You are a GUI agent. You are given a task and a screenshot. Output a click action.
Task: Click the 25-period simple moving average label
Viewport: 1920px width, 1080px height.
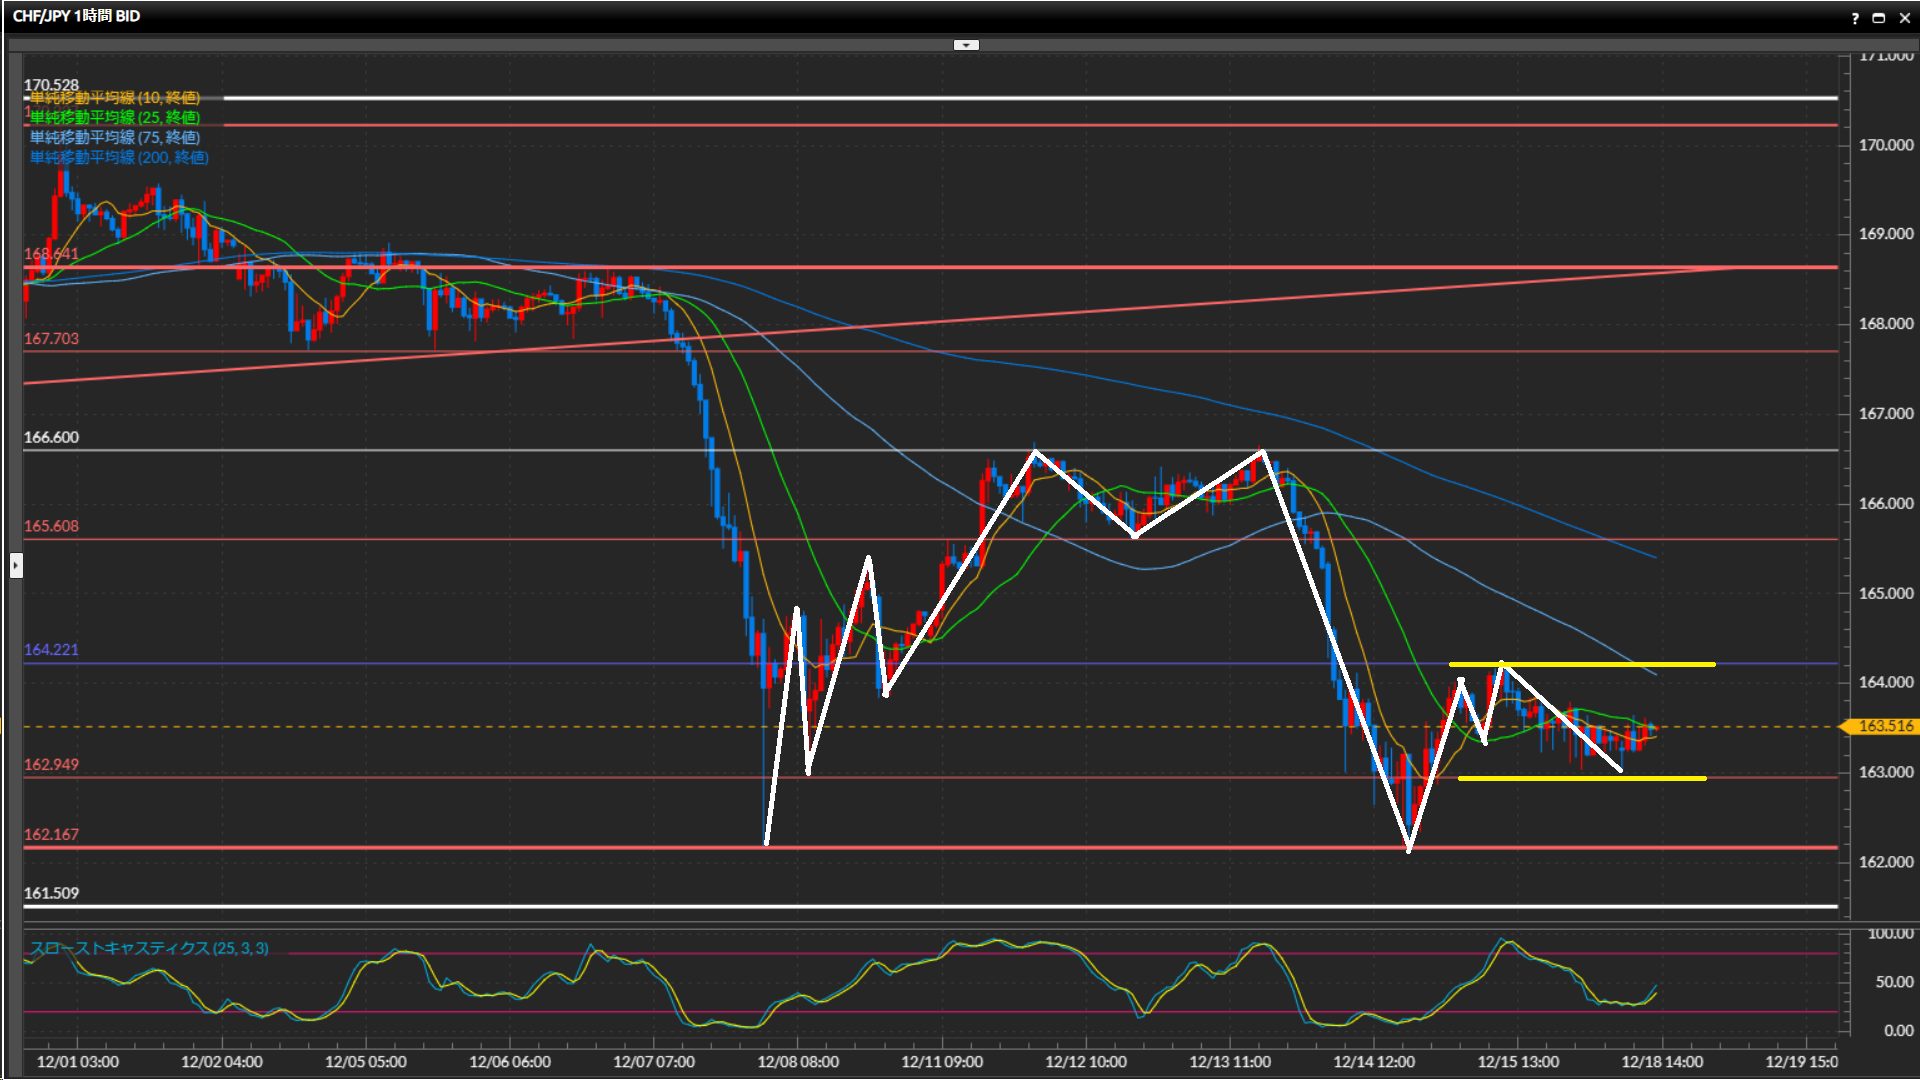(x=114, y=118)
